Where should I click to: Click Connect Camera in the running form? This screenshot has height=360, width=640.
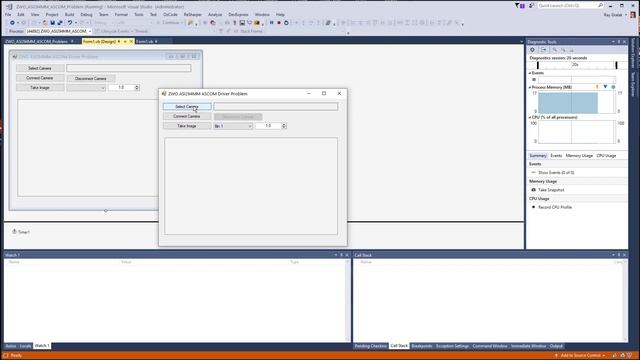click(187, 116)
